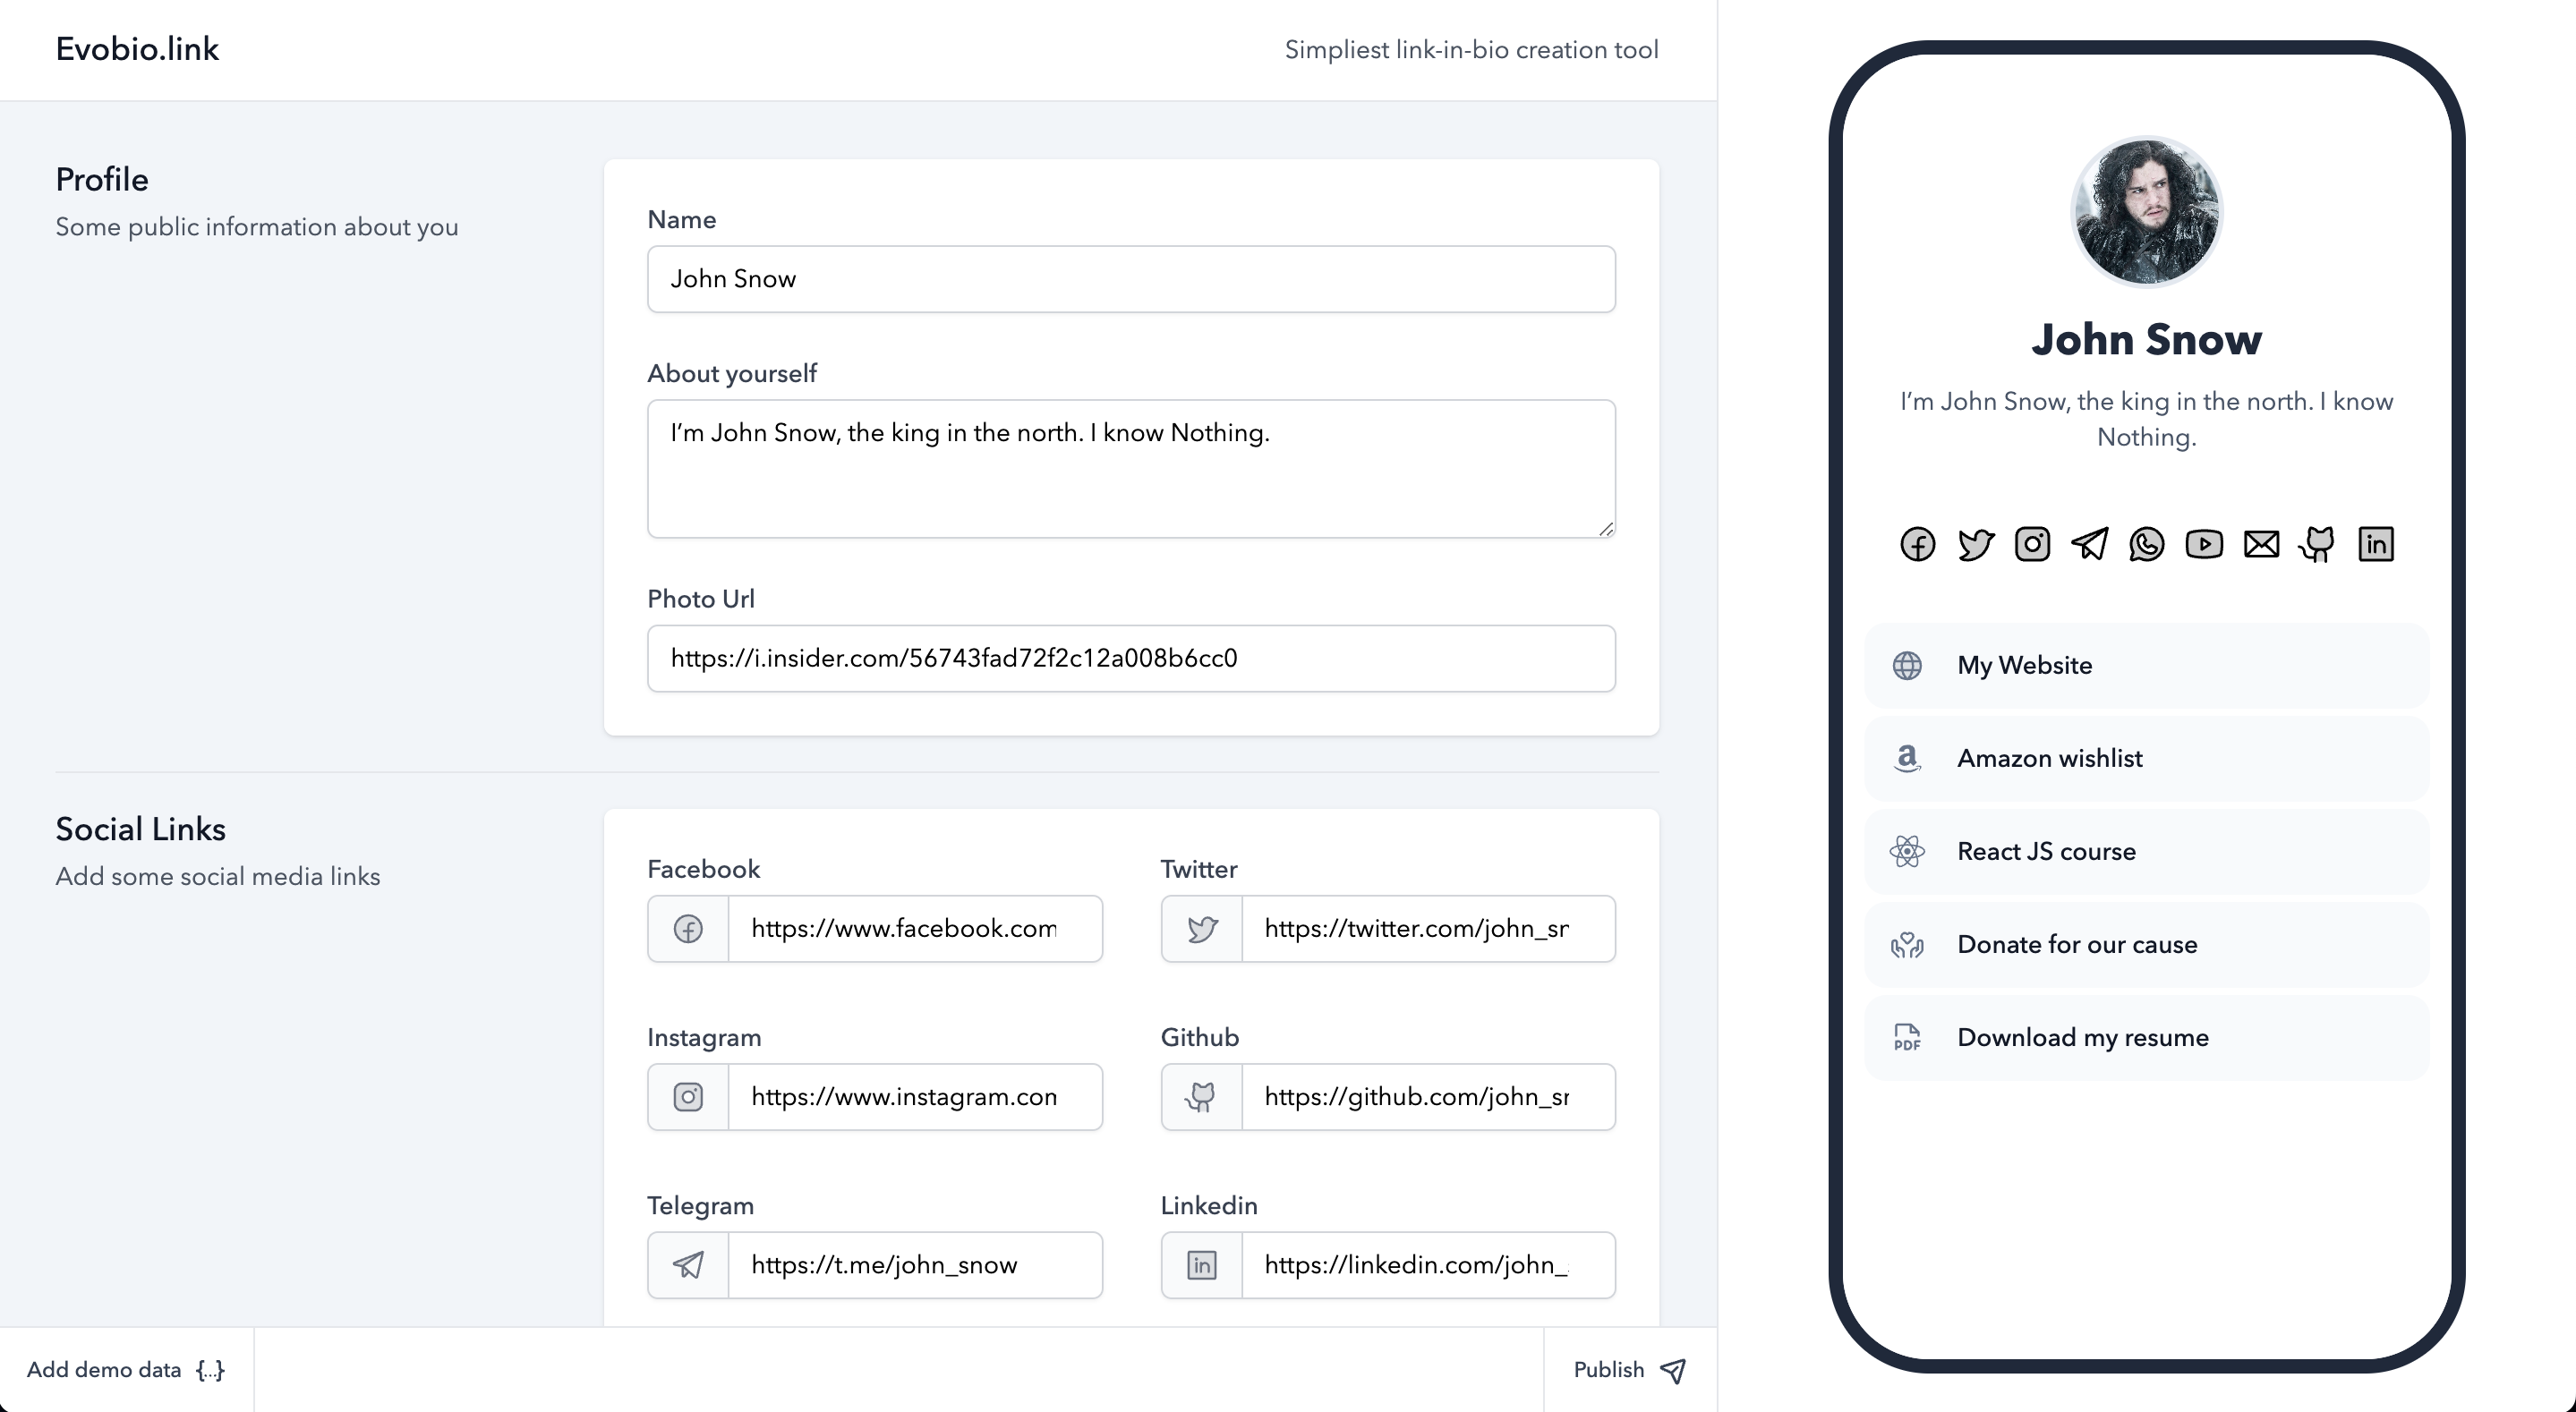Click the Amazon logo icon on the wishlist link
This screenshot has width=2576, height=1412.
click(1907, 758)
